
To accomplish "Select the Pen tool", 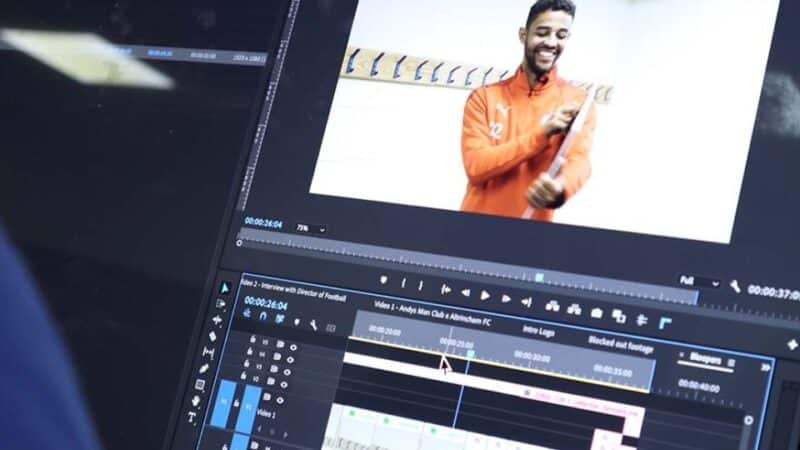I will [x=204, y=368].
